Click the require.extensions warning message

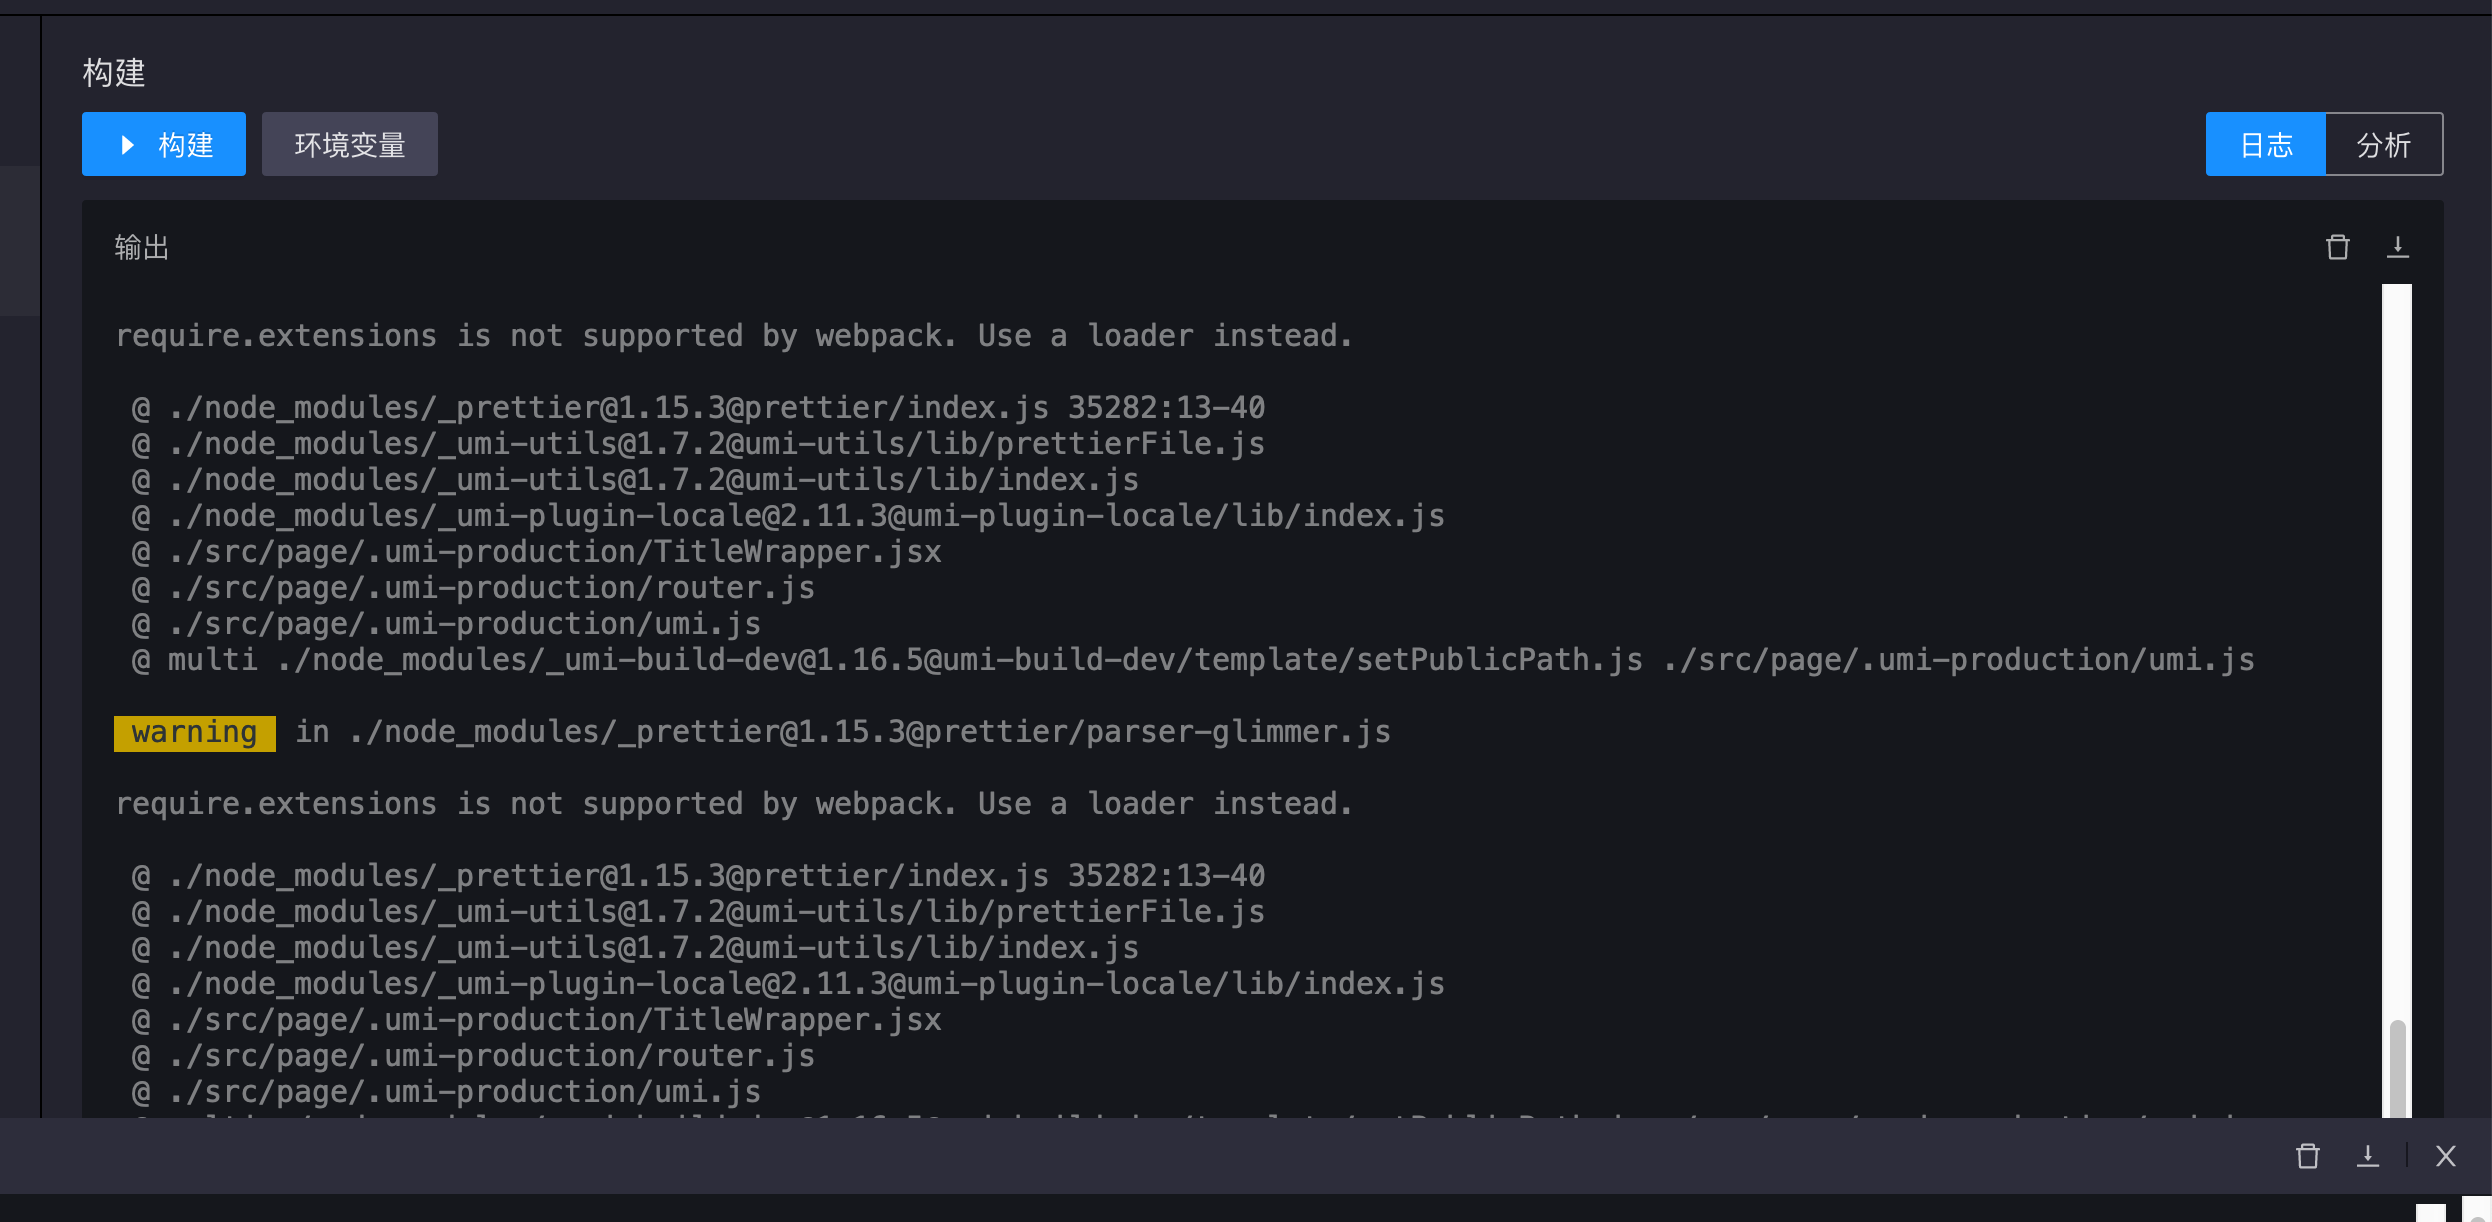tap(735, 335)
